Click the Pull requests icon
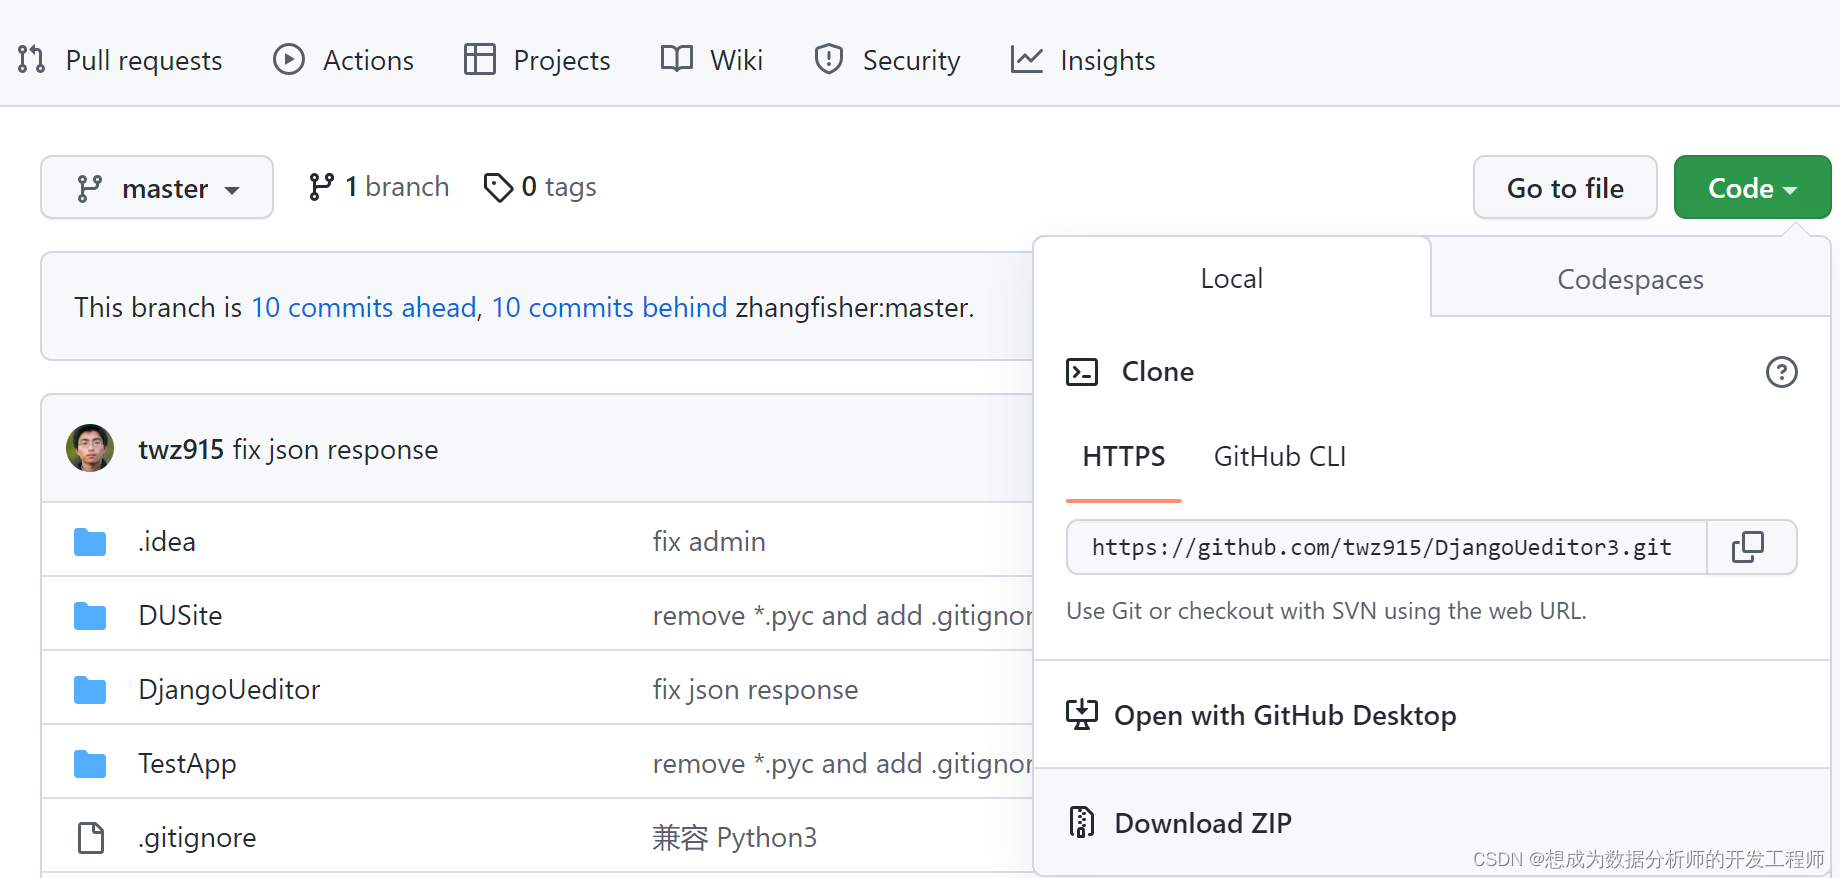This screenshot has height=878, width=1840. (31, 59)
